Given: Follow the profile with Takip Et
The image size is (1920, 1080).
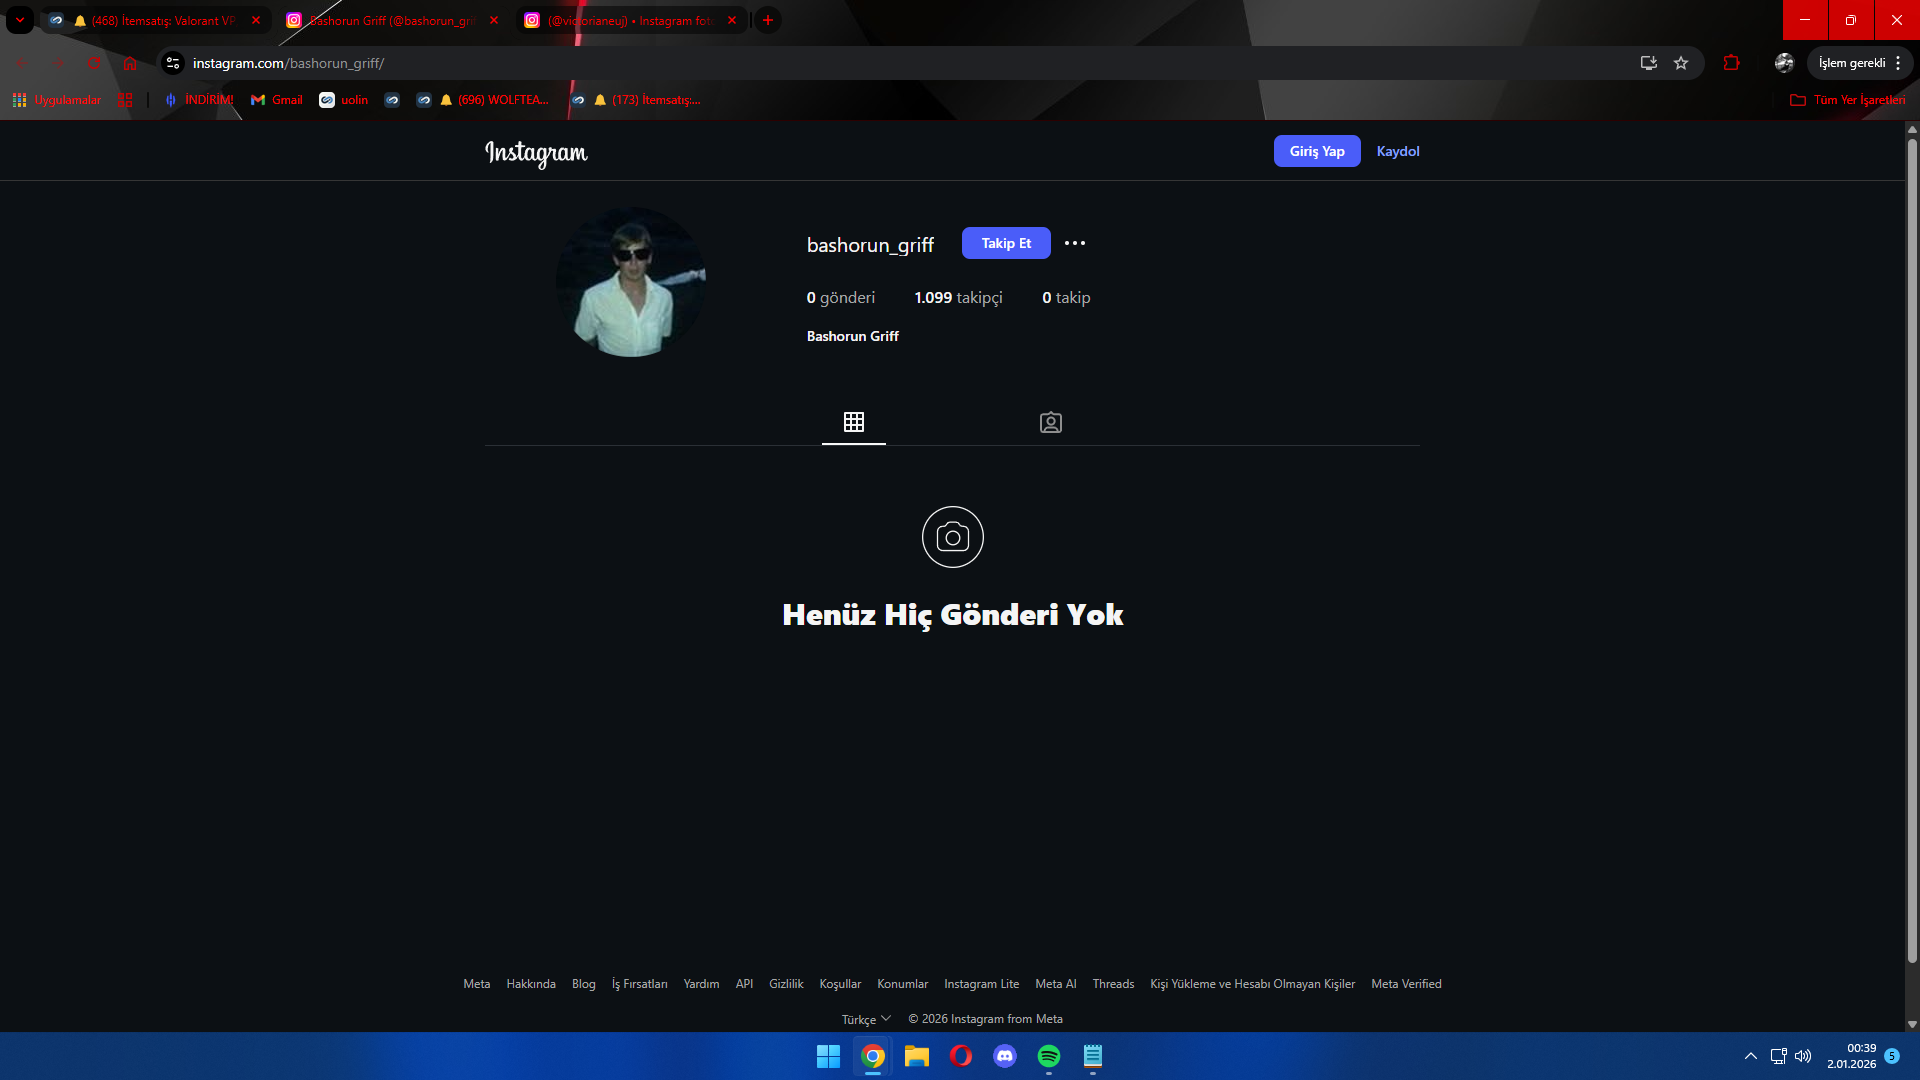Looking at the screenshot, I should pyautogui.click(x=1006, y=243).
